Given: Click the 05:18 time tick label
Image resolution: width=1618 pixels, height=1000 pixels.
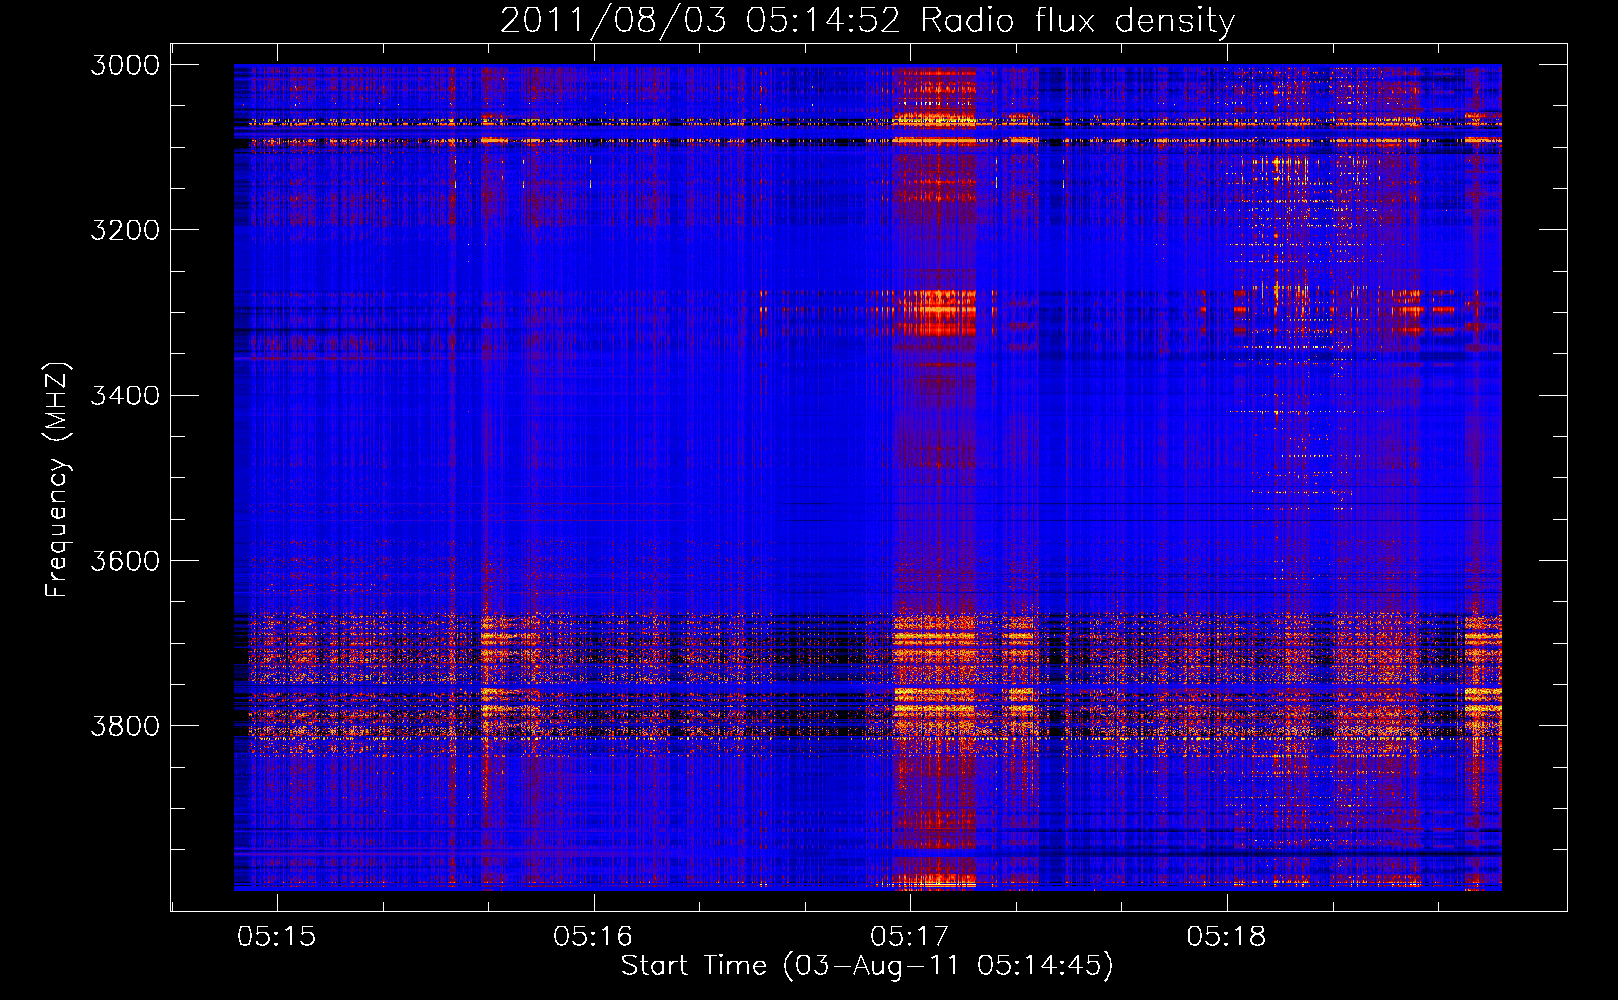Looking at the screenshot, I should [x=1226, y=936].
